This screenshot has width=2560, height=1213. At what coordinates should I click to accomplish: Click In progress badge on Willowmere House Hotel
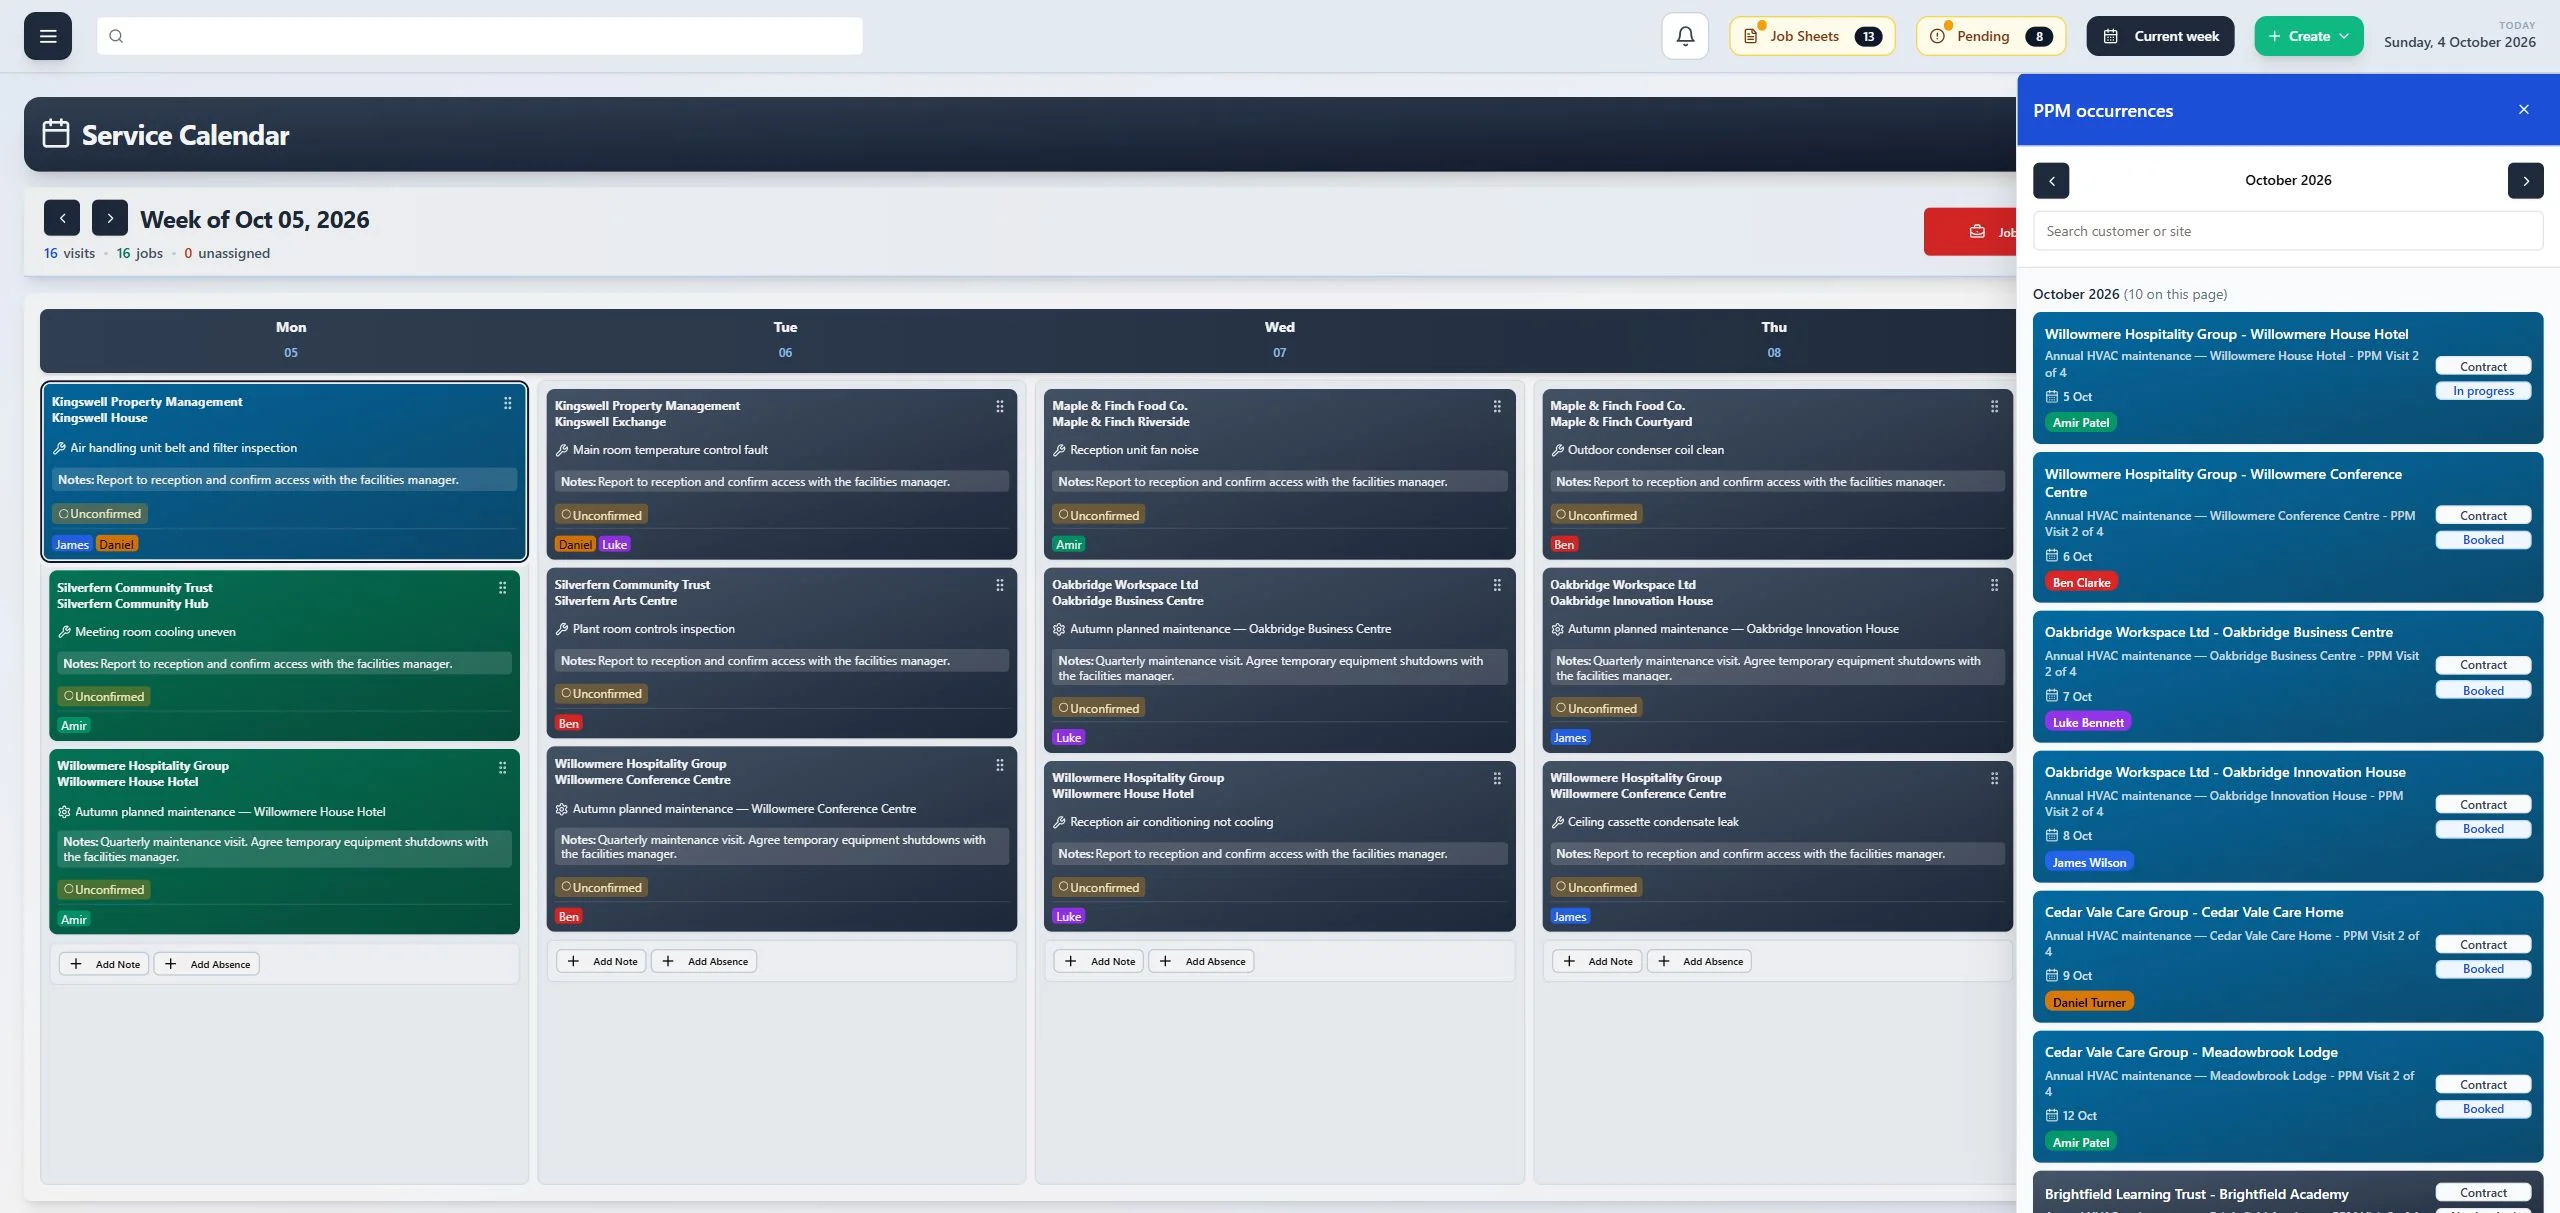pos(2483,391)
